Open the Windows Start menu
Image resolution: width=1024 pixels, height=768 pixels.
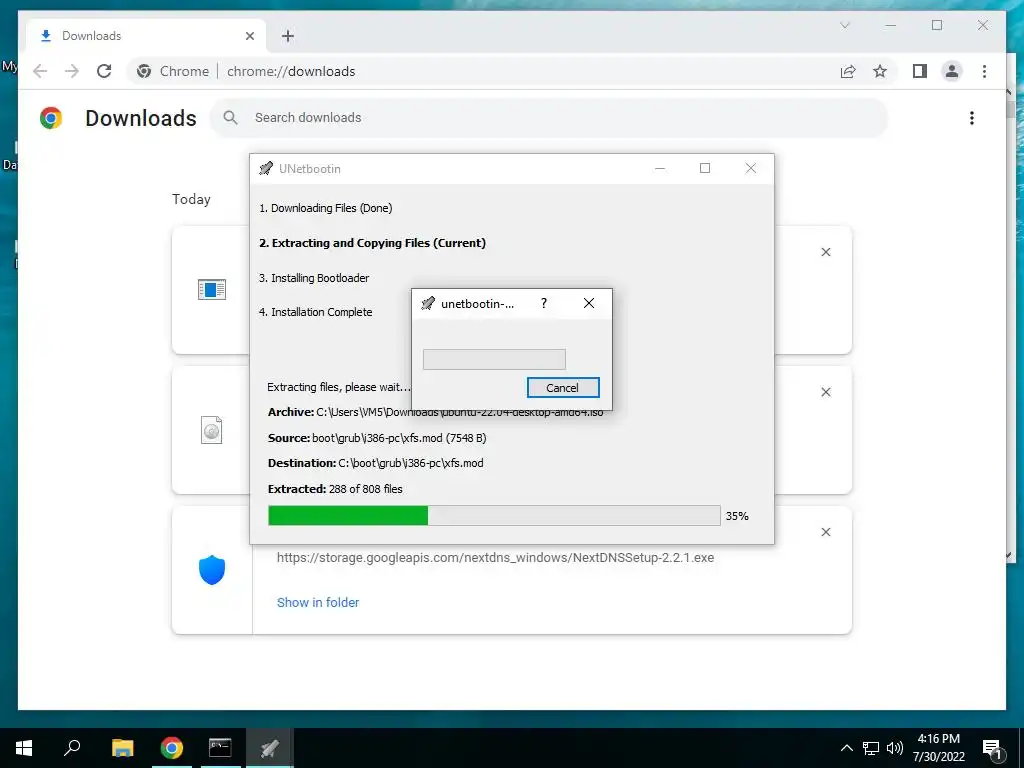(24, 748)
